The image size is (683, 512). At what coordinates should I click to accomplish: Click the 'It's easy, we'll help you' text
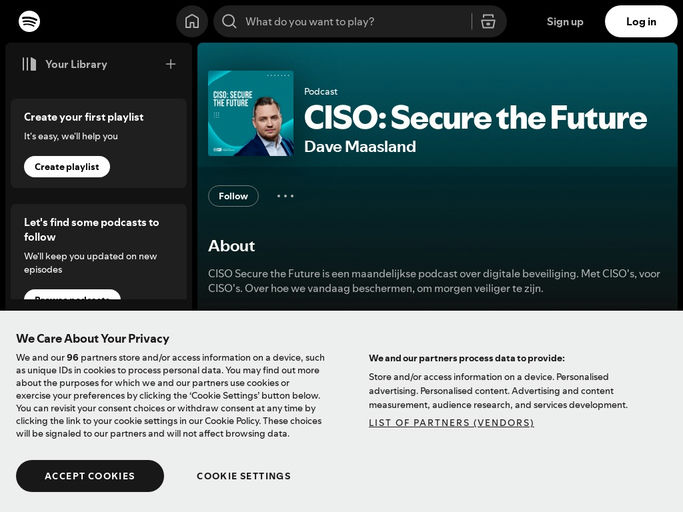(71, 136)
